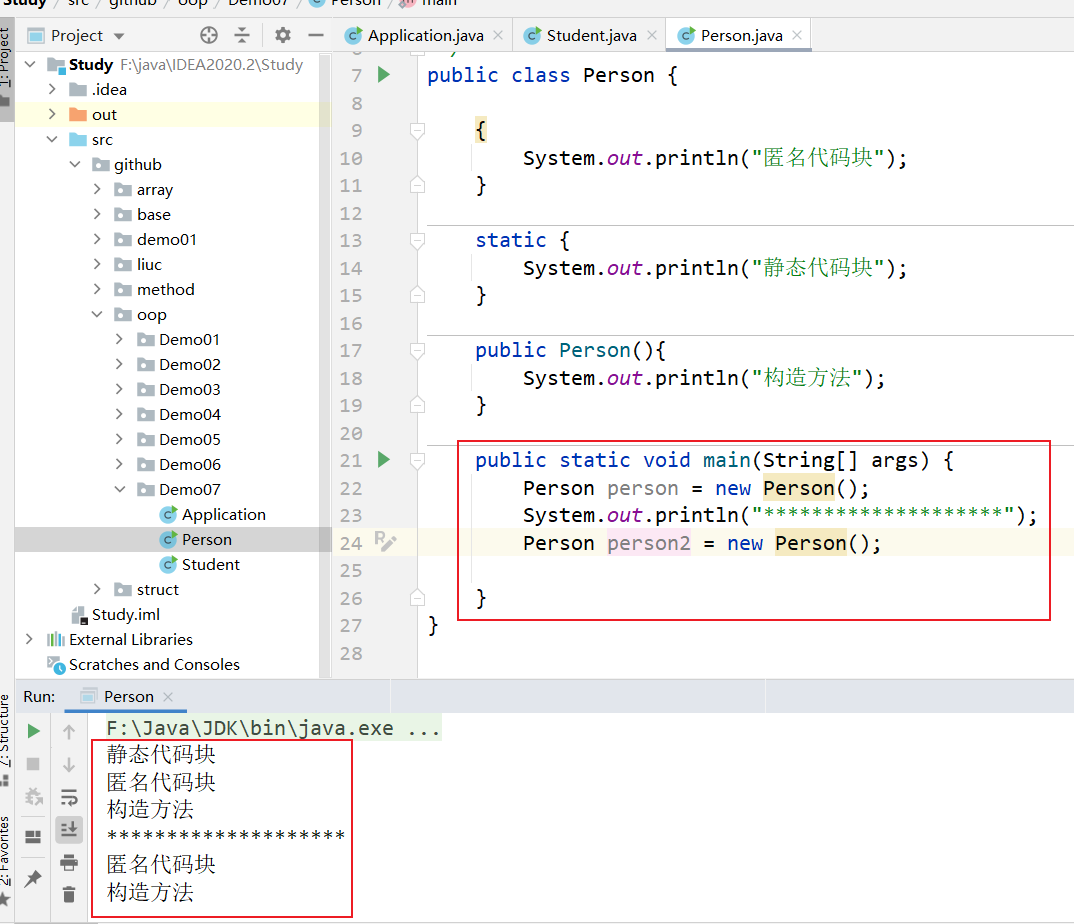Viewport: 1074px width, 924px height.
Task: Open Student class in project tree
Action: click(210, 564)
